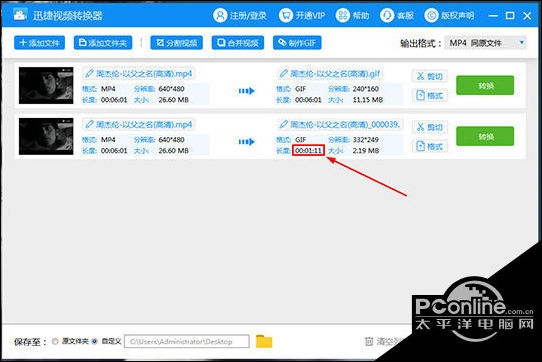
Task: Edit the first output filename pencil icon
Action: coord(283,73)
